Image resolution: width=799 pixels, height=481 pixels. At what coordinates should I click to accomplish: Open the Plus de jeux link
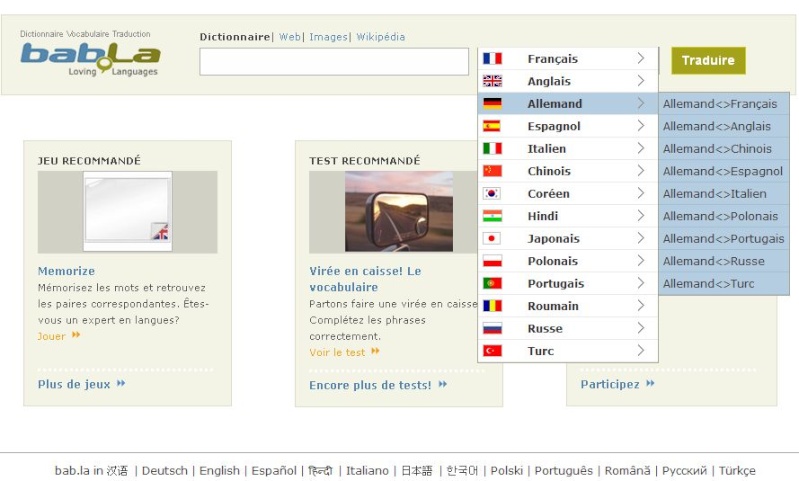[x=74, y=384]
